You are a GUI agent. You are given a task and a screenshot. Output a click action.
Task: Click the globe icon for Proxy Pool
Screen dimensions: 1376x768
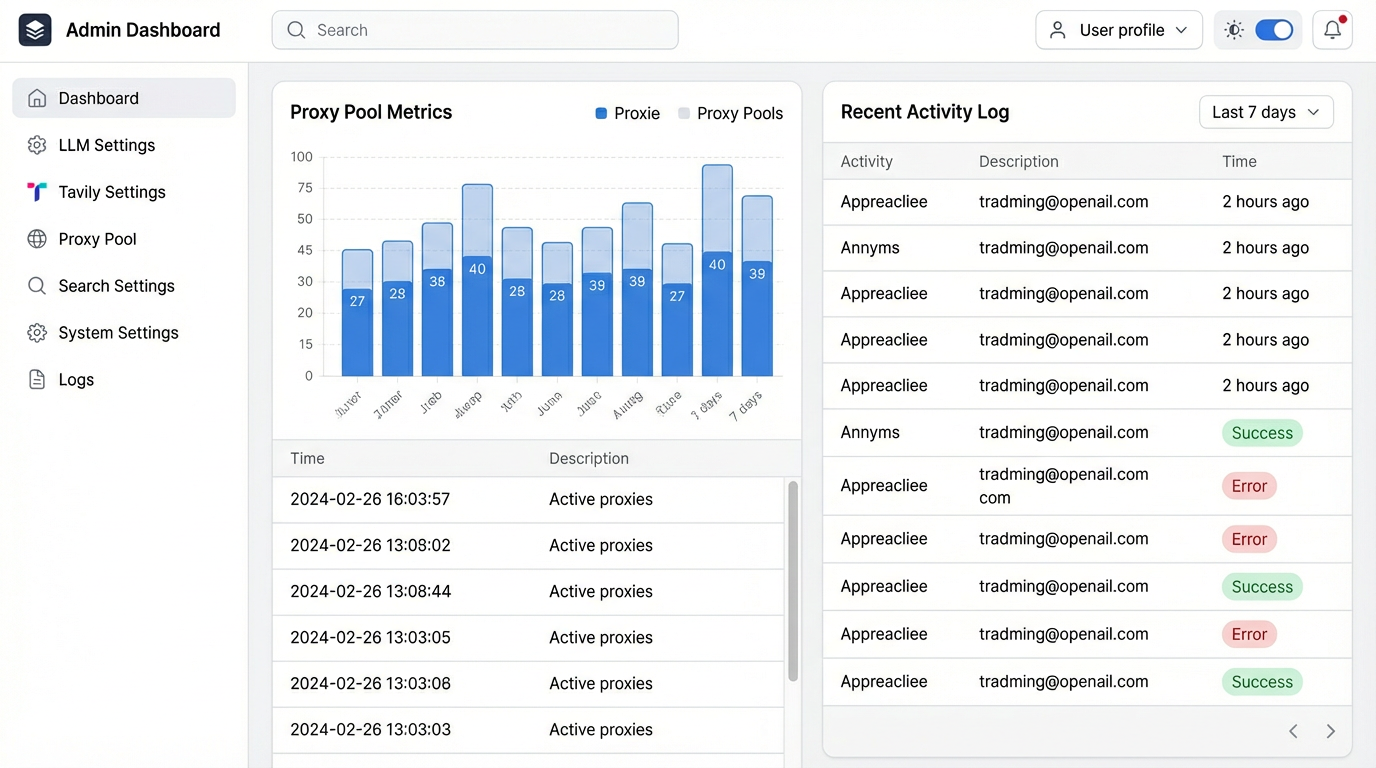tap(37, 239)
